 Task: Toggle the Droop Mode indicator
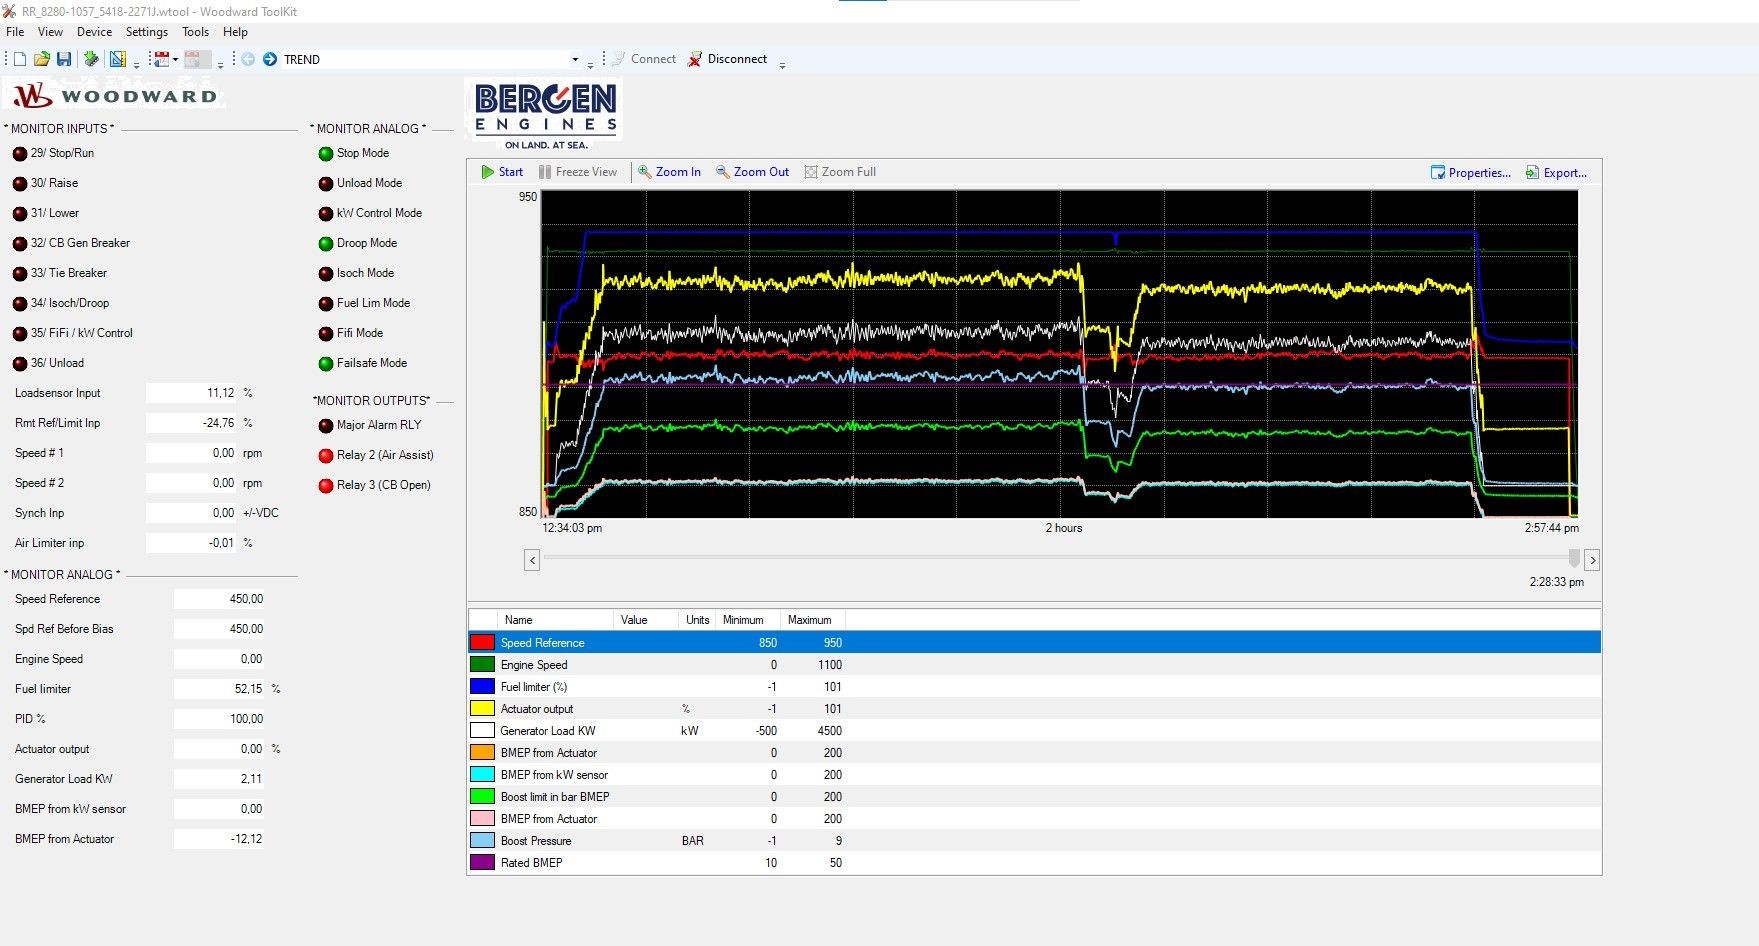point(326,243)
